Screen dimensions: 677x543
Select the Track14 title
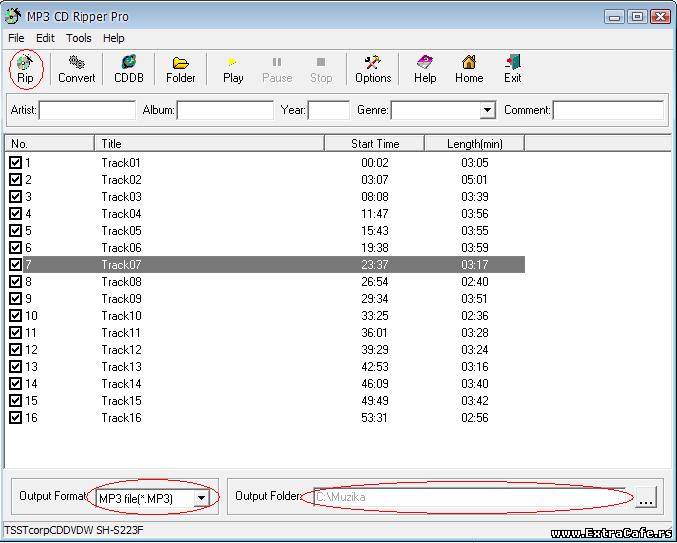click(x=121, y=384)
